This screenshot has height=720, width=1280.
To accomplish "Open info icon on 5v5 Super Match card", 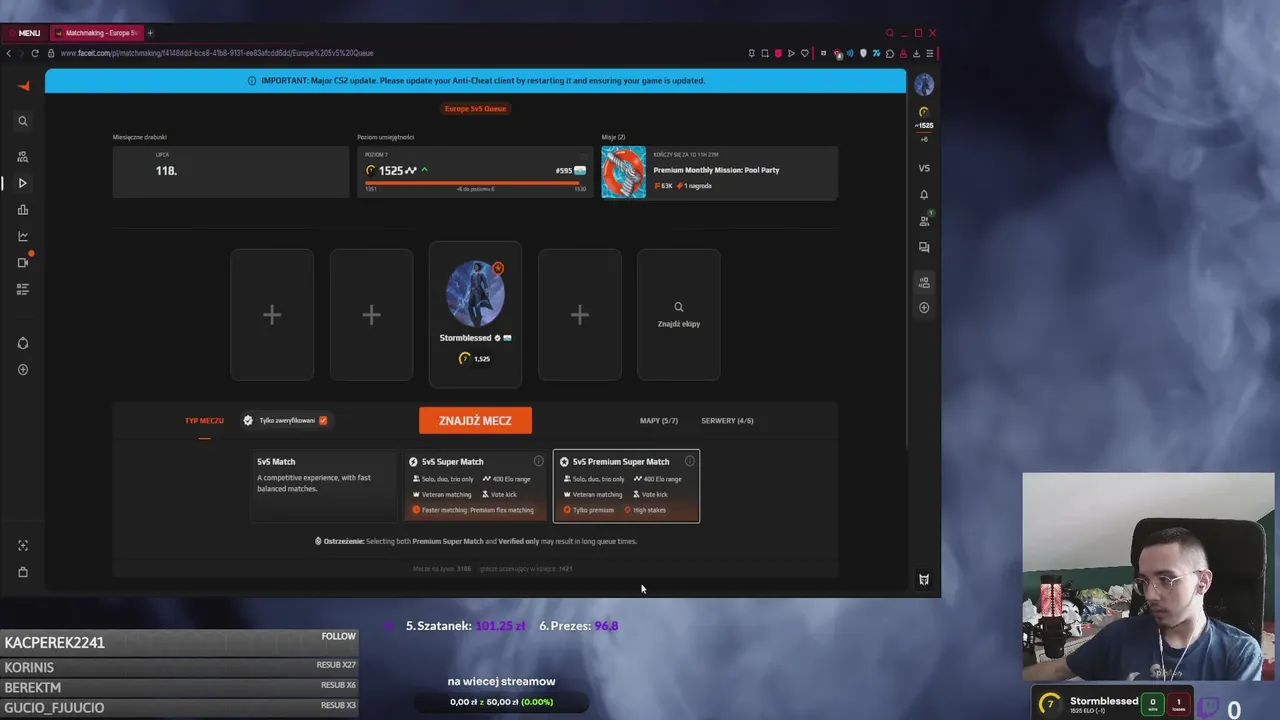I will (x=538, y=461).
